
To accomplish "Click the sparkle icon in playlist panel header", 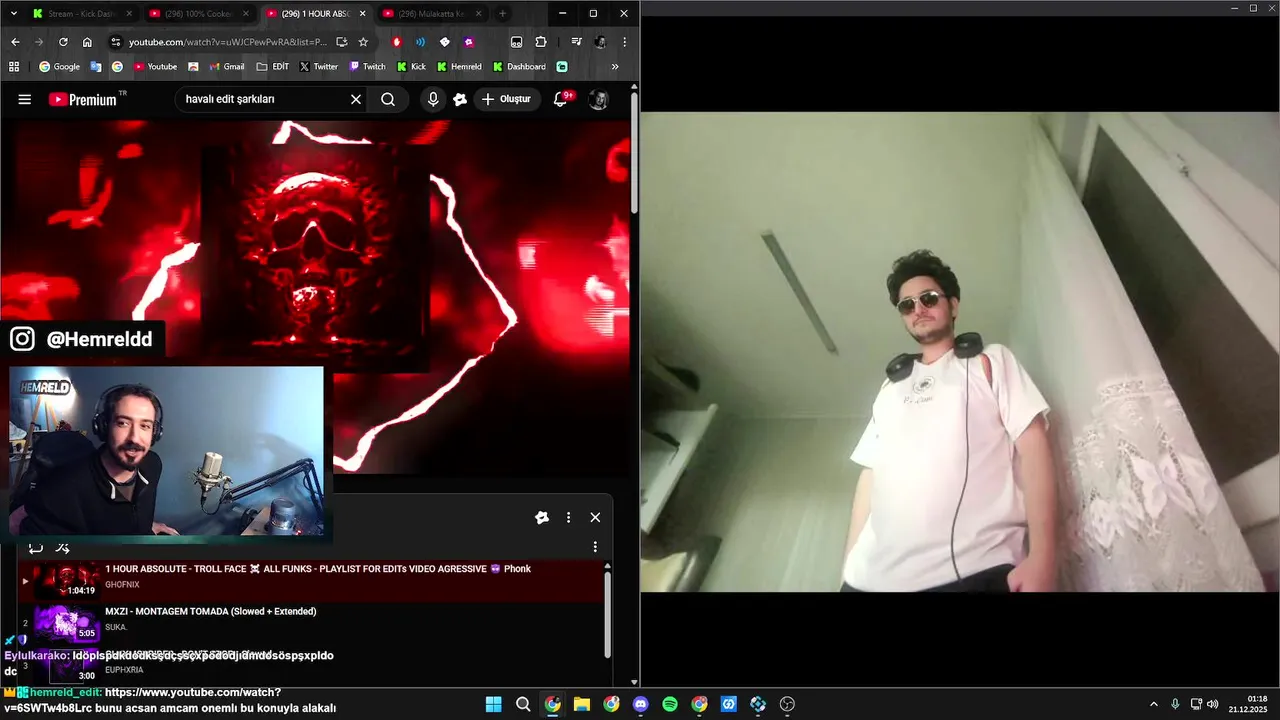I will [542, 517].
